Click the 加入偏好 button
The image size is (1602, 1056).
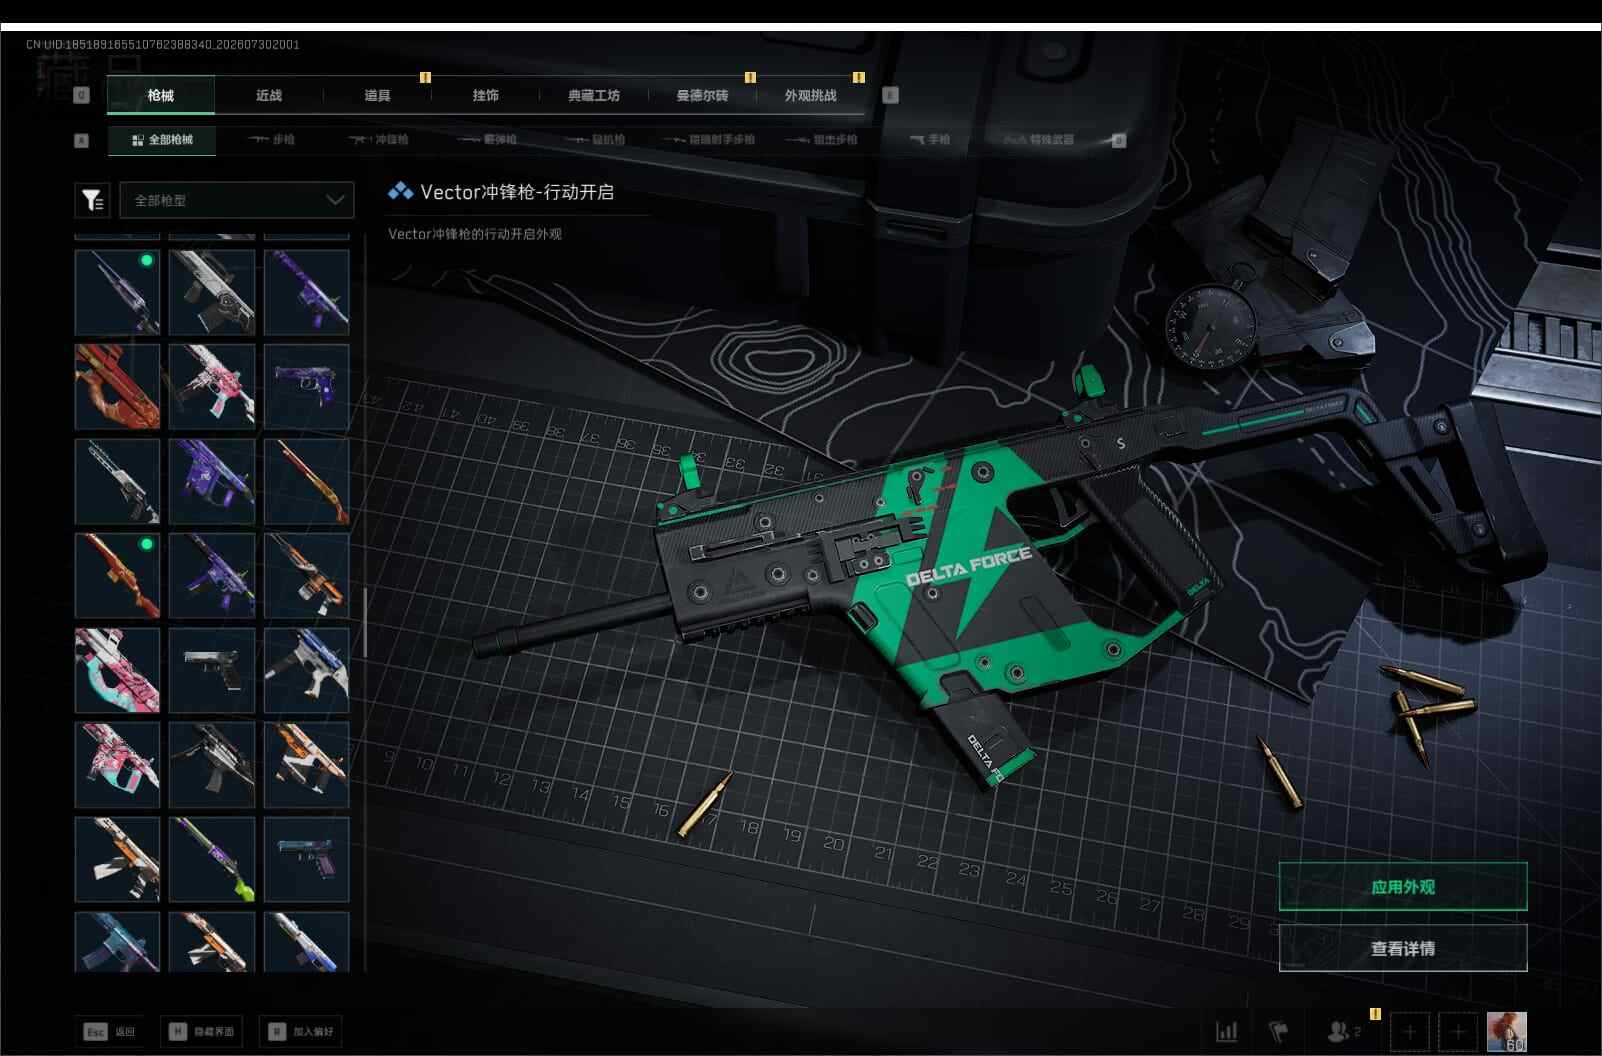click(x=300, y=1031)
